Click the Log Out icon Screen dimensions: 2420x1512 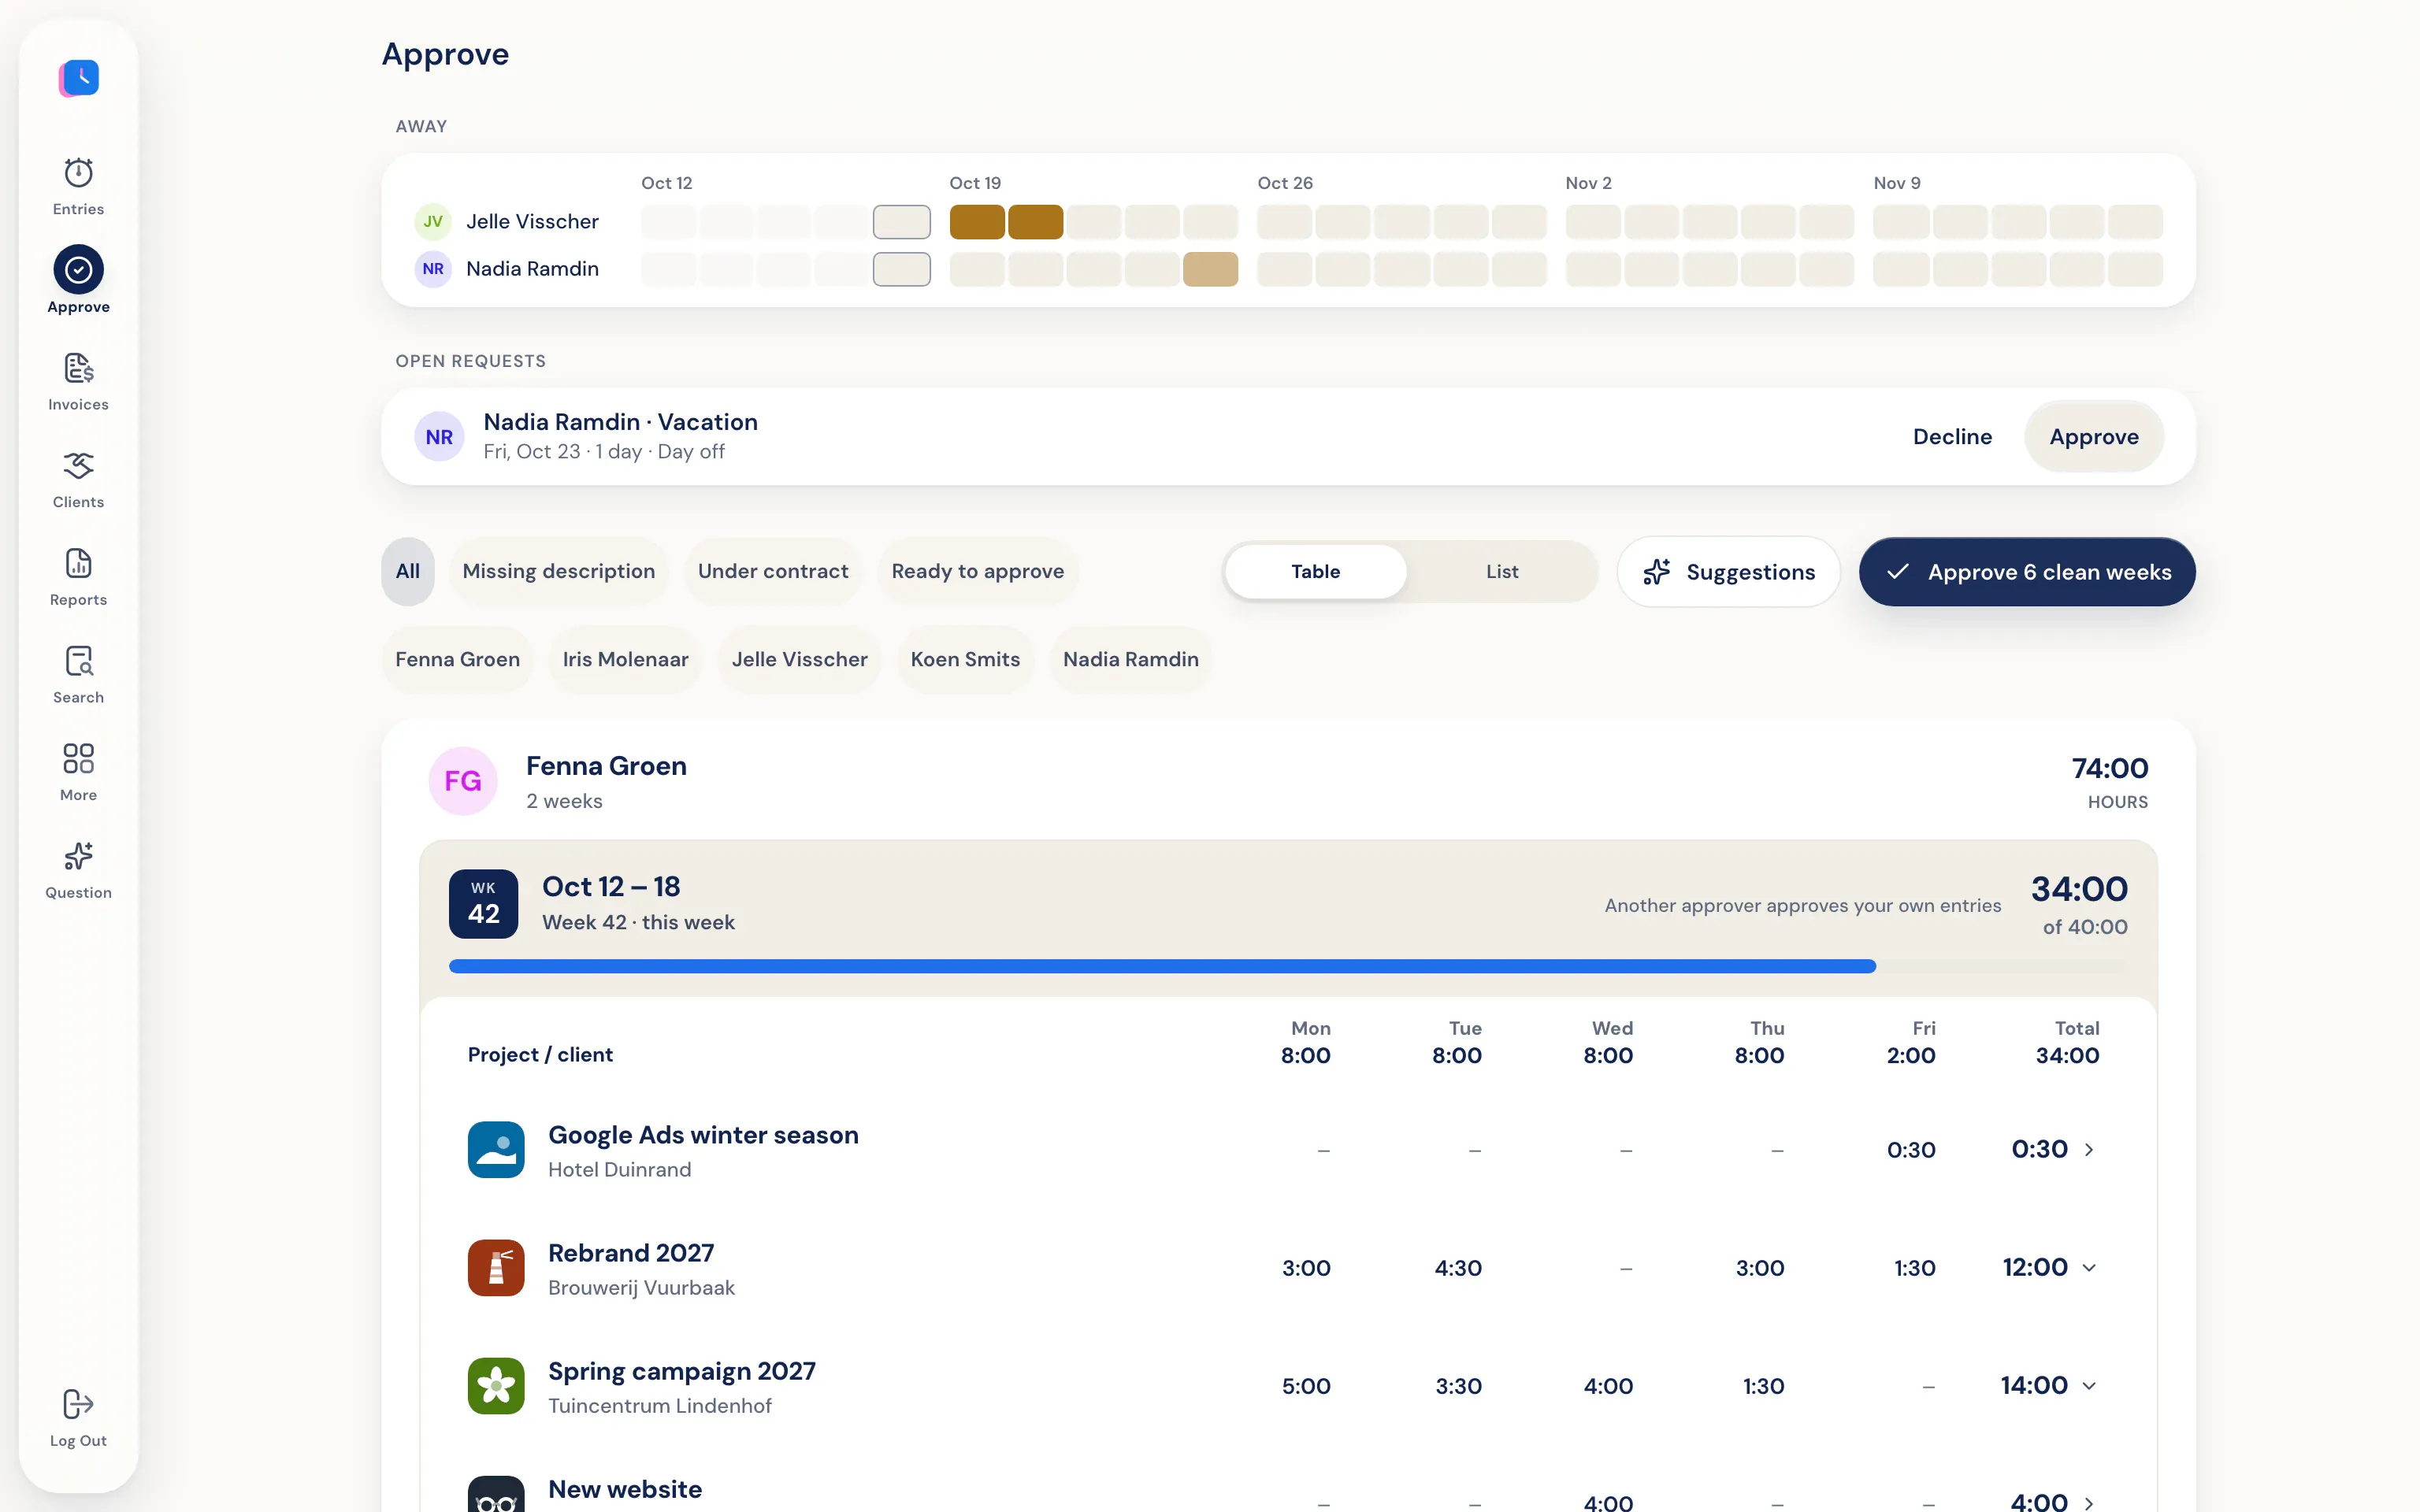pyautogui.click(x=78, y=1404)
